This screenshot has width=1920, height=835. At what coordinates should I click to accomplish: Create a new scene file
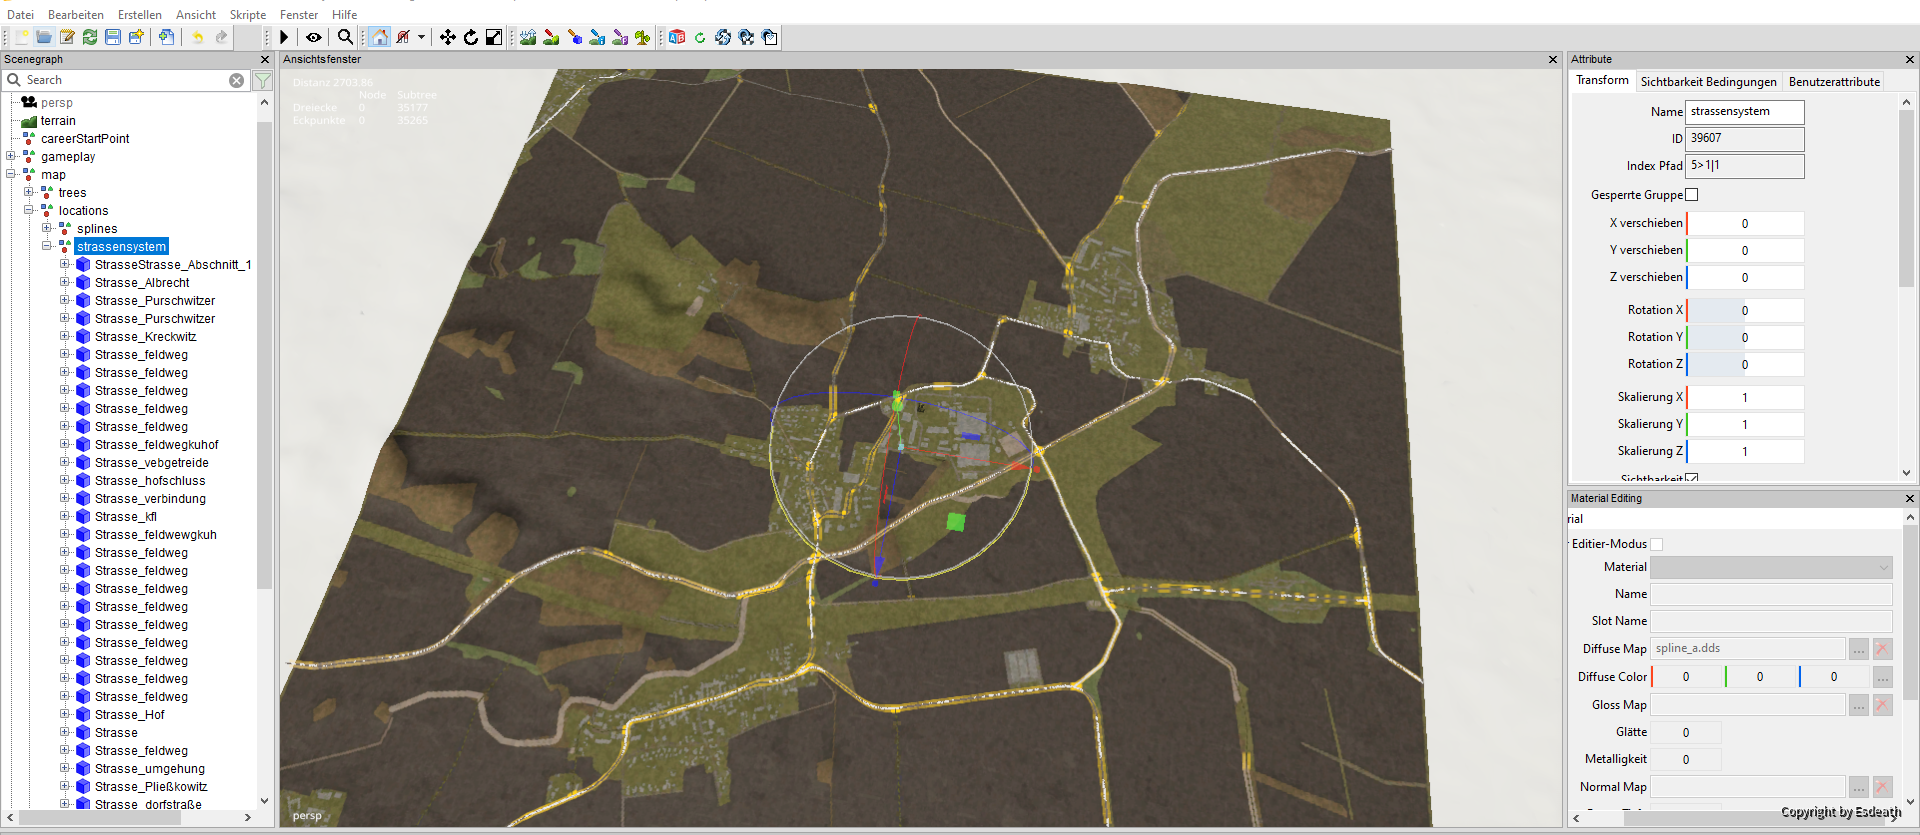point(21,37)
